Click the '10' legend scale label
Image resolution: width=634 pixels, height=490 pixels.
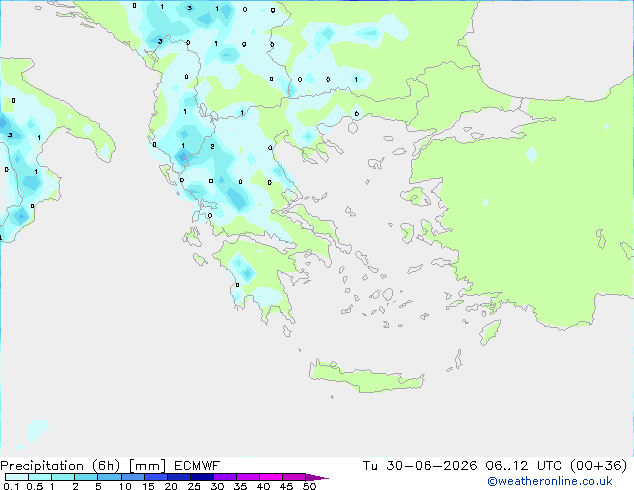(x=125, y=486)
